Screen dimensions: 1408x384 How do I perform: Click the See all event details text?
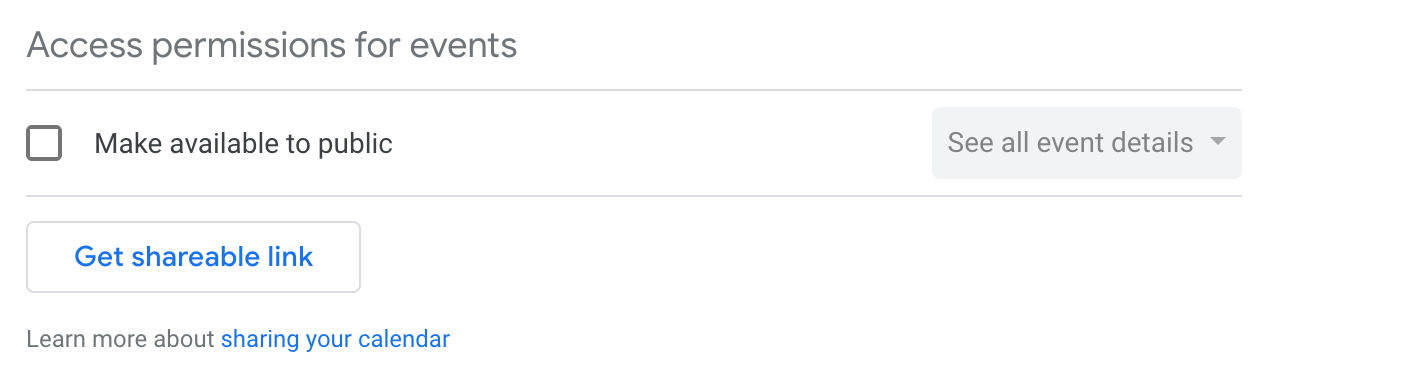pos(1070,143)
